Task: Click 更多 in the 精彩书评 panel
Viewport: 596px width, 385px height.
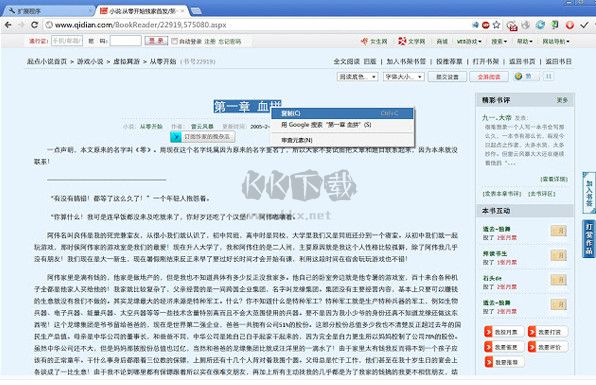Action: pyautogui.click(x=562, y=100)
